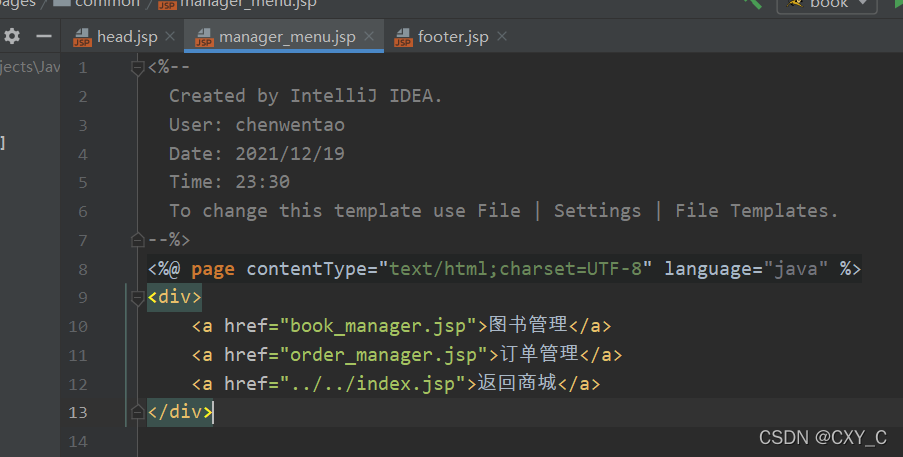Click the common folder in the breadcrumb
This screenshot has width=903, height=457.
coord(98,3)
